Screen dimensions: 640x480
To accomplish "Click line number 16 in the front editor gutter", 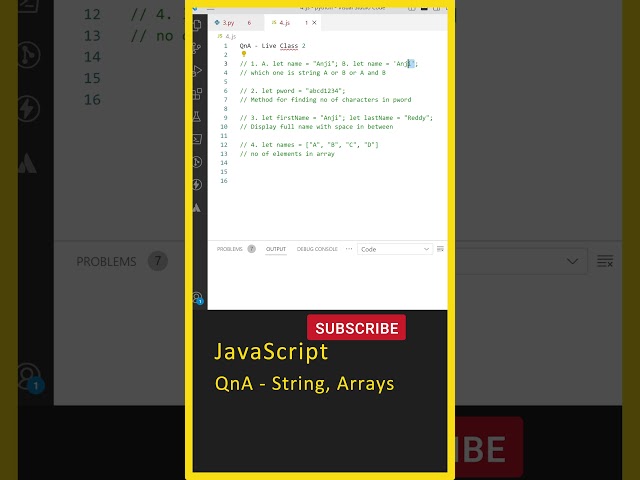I will pyautogui.click(x=224, y=181).
